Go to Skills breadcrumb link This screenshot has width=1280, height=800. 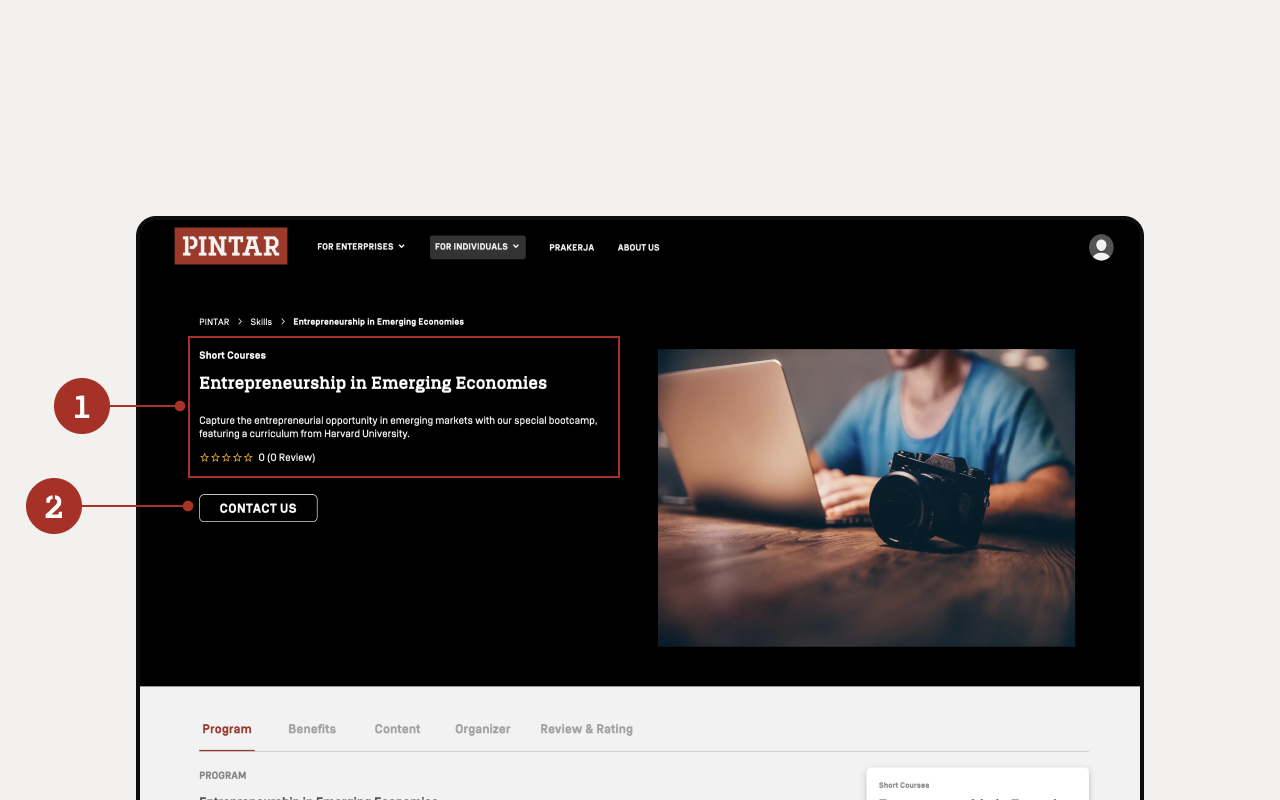(x=261, y=322)
